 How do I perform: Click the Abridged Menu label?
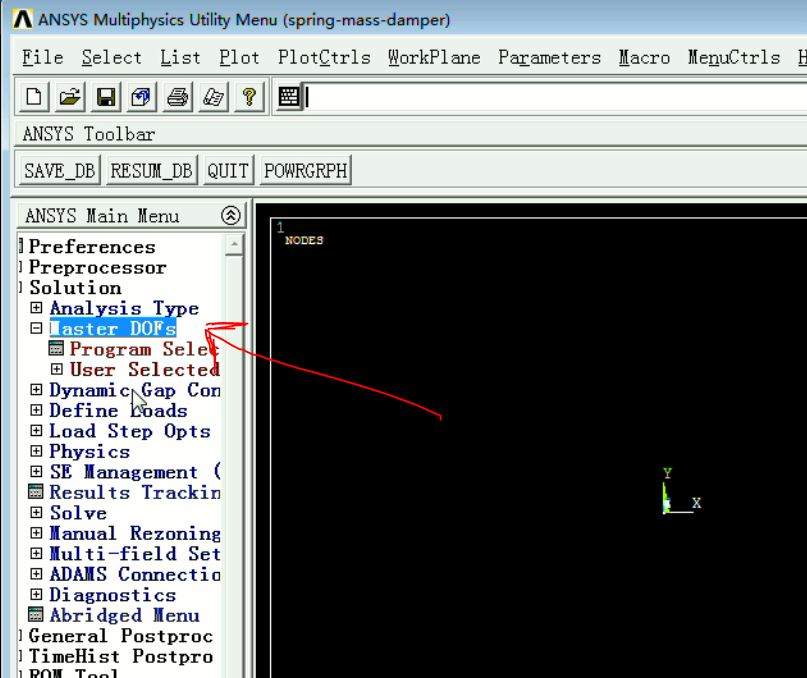point(125,615)
